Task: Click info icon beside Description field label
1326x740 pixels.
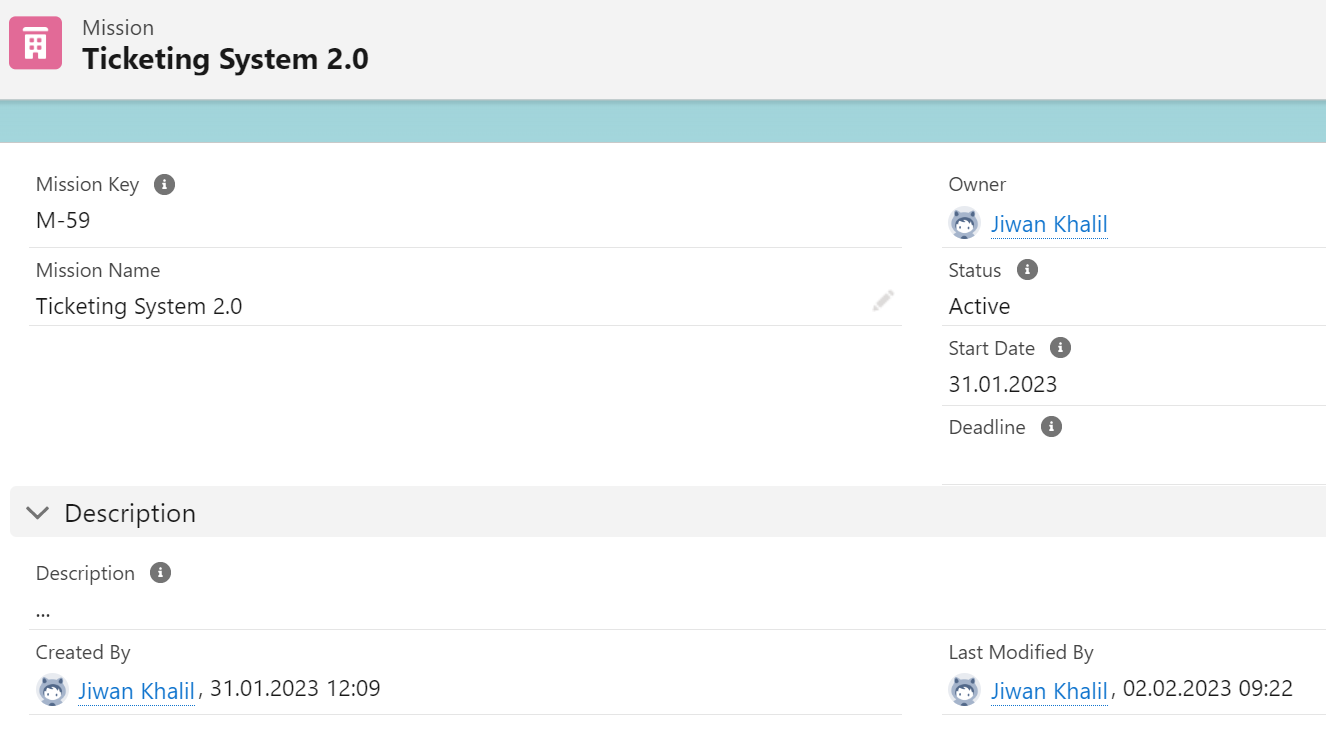Action: (160, 573)
